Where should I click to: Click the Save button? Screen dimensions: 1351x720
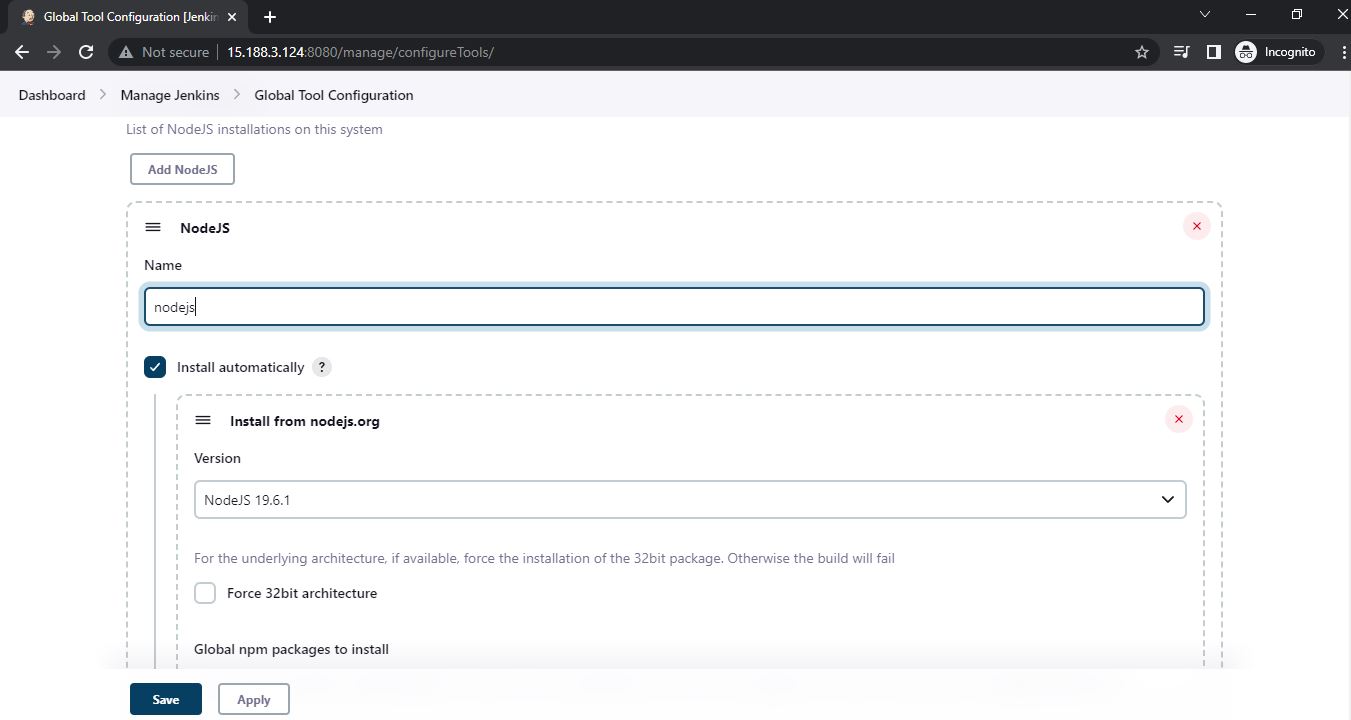point(165,698)
